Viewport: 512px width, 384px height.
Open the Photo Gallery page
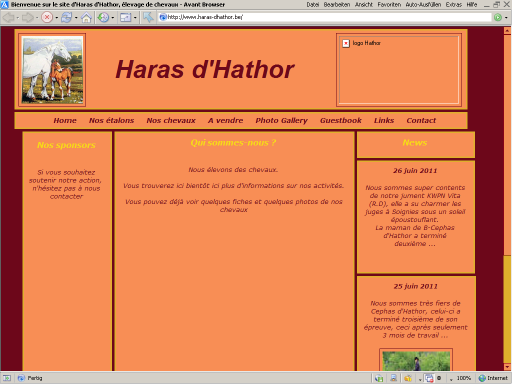pos(281,120)
